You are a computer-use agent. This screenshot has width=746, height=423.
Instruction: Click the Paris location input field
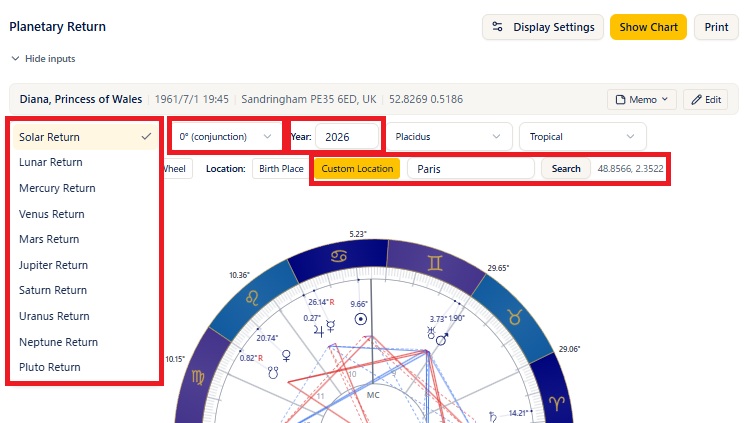[471, 169]
